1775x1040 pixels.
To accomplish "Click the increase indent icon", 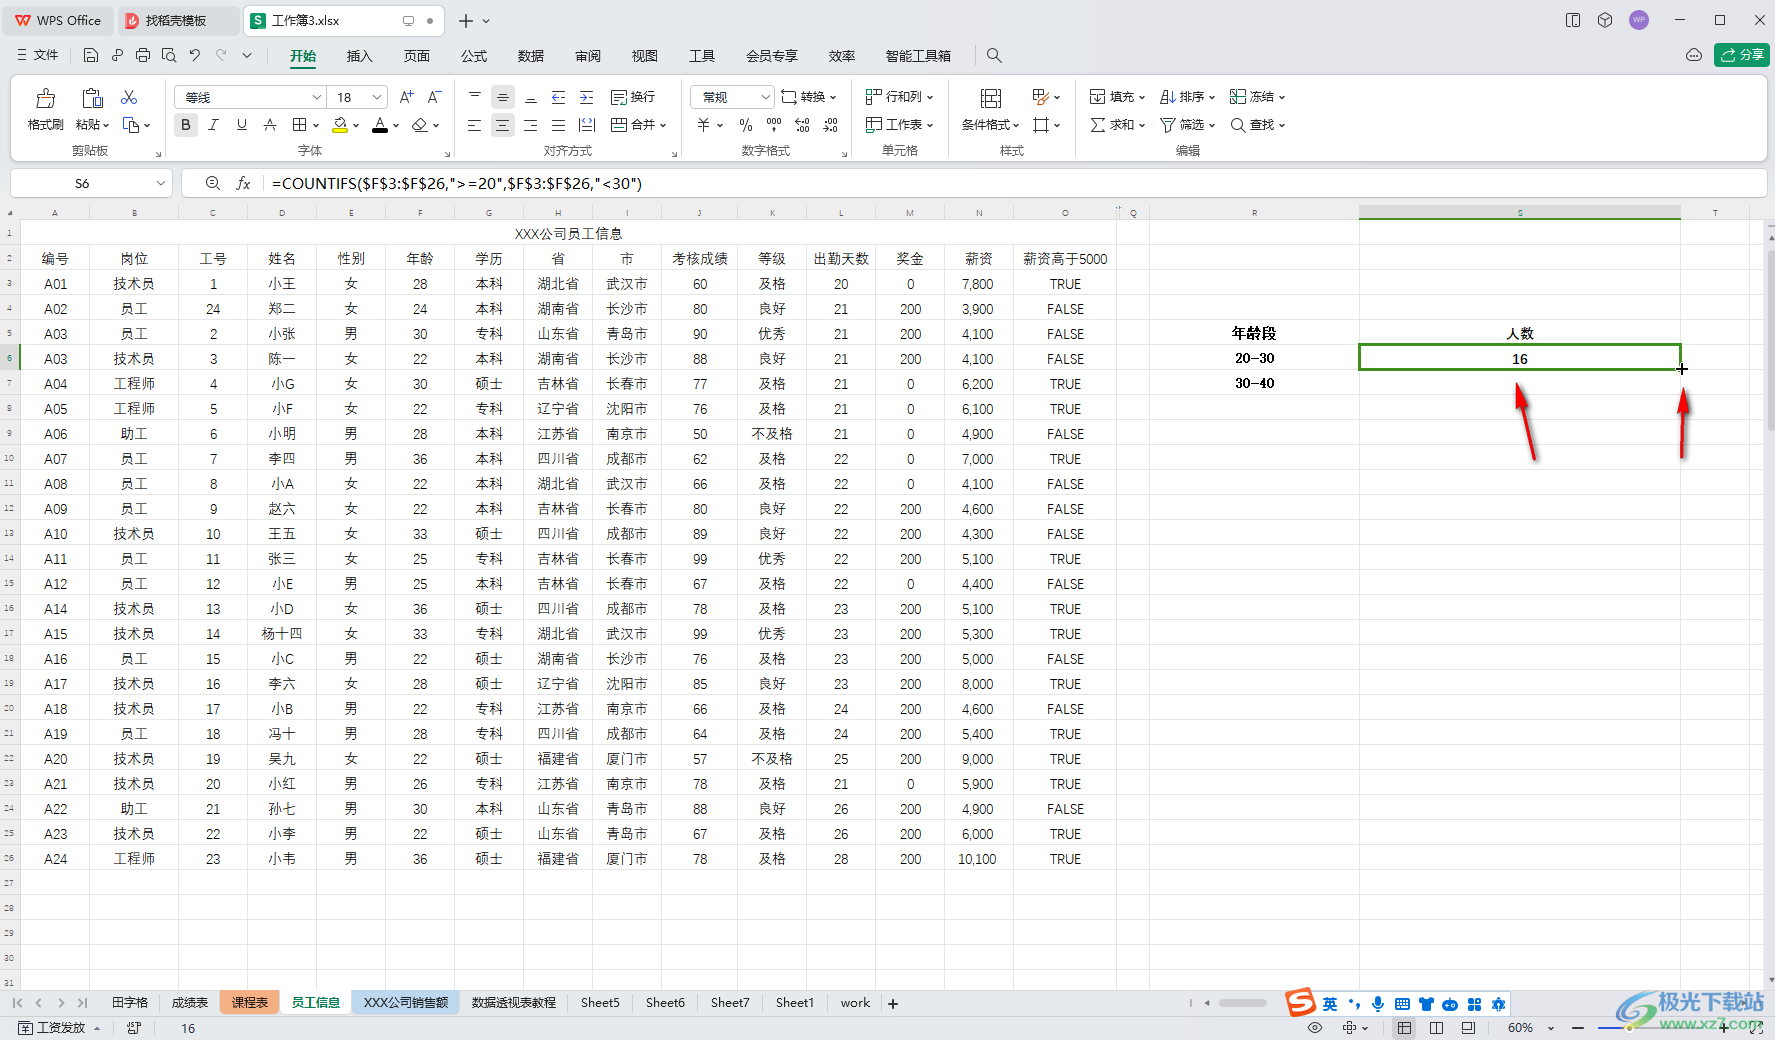I will [587, 97].
